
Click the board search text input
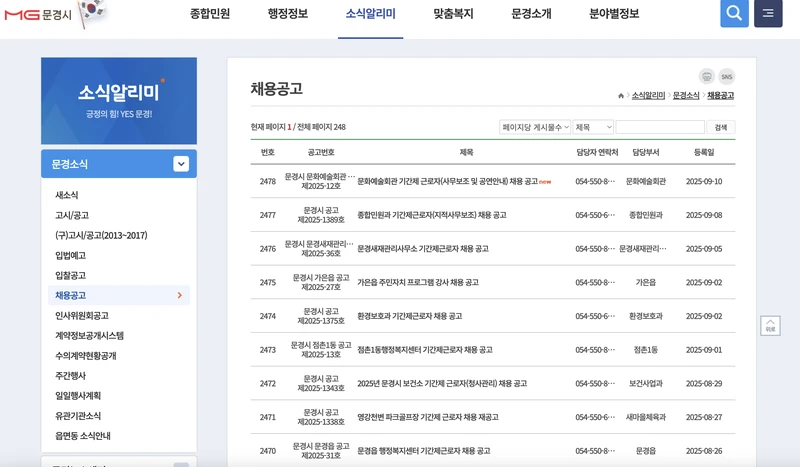click(x=660, y=127)
